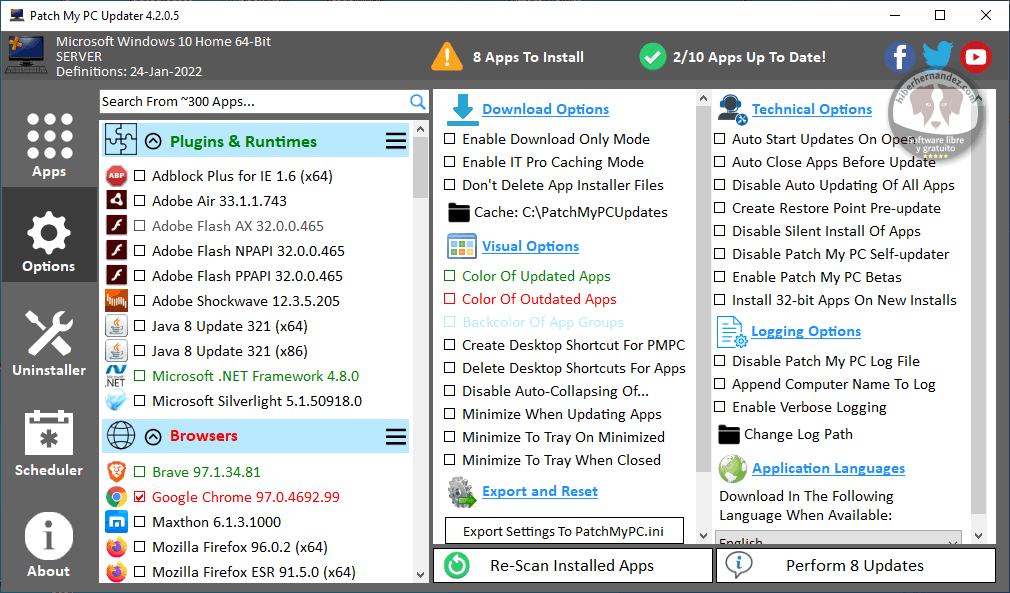Click the Java 8 (x64) icon
Viewport: 1010px width, 593px height.
pyautogui.click(x=116, y=326)
